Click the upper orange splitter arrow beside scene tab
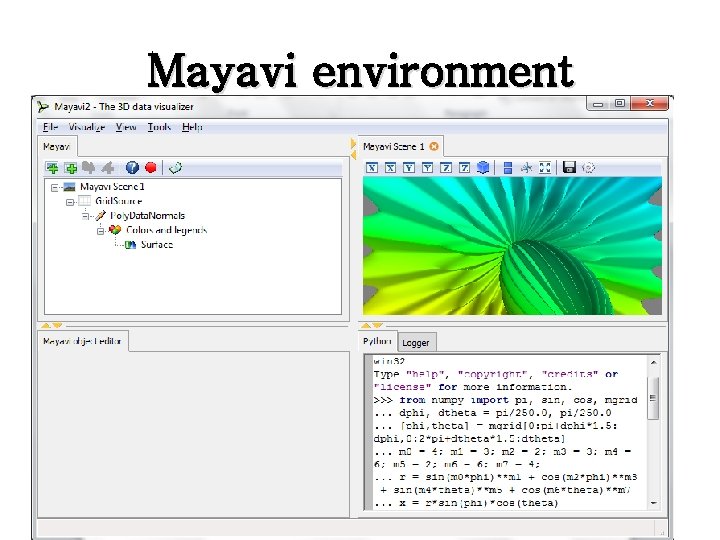 (x=353, y=143)
